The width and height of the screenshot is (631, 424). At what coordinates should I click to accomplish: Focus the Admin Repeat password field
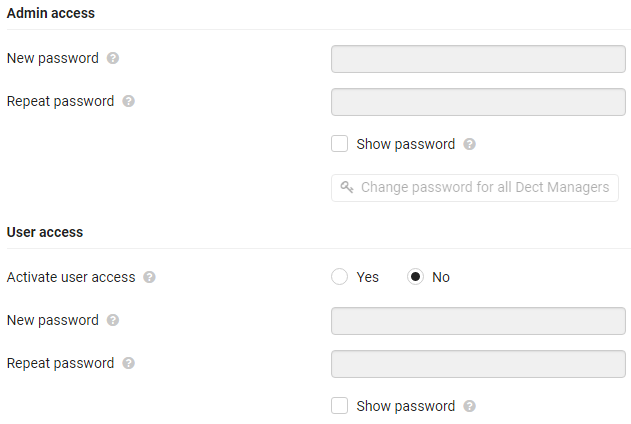478,102
